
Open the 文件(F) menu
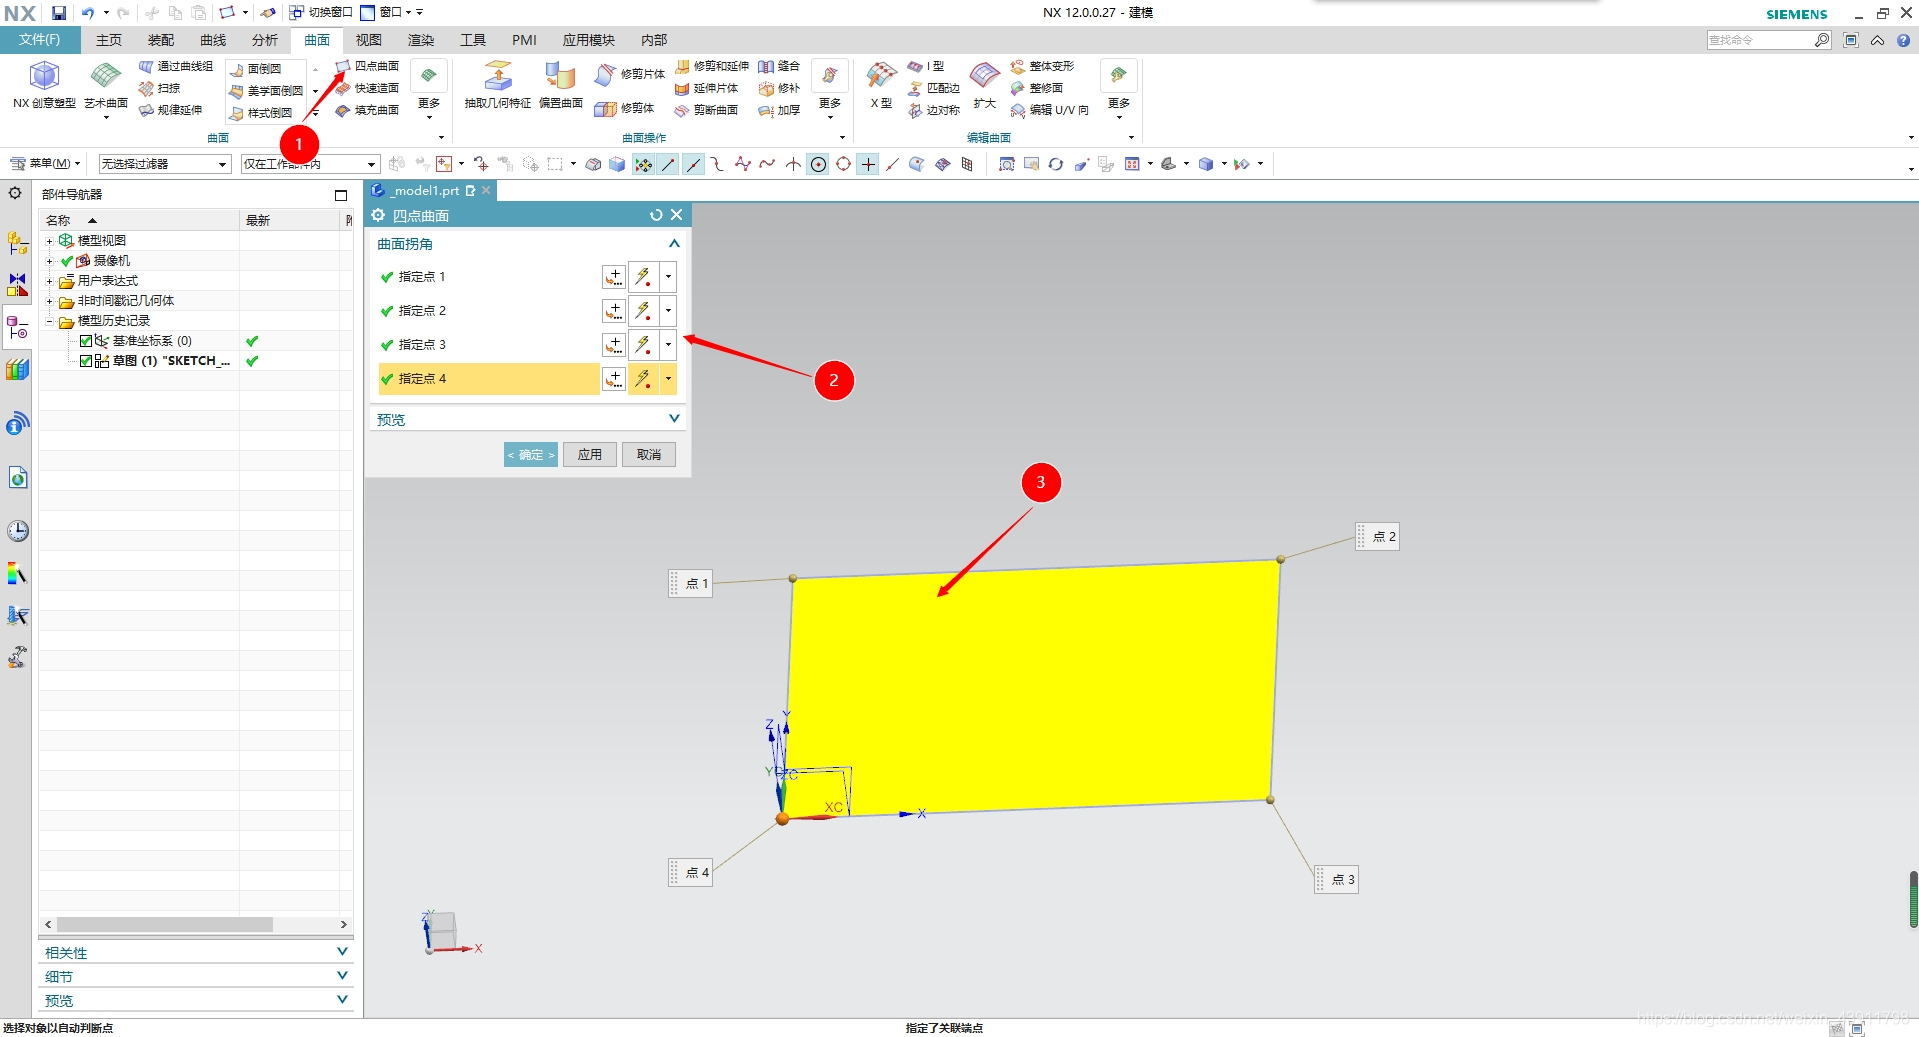(39, 40)
